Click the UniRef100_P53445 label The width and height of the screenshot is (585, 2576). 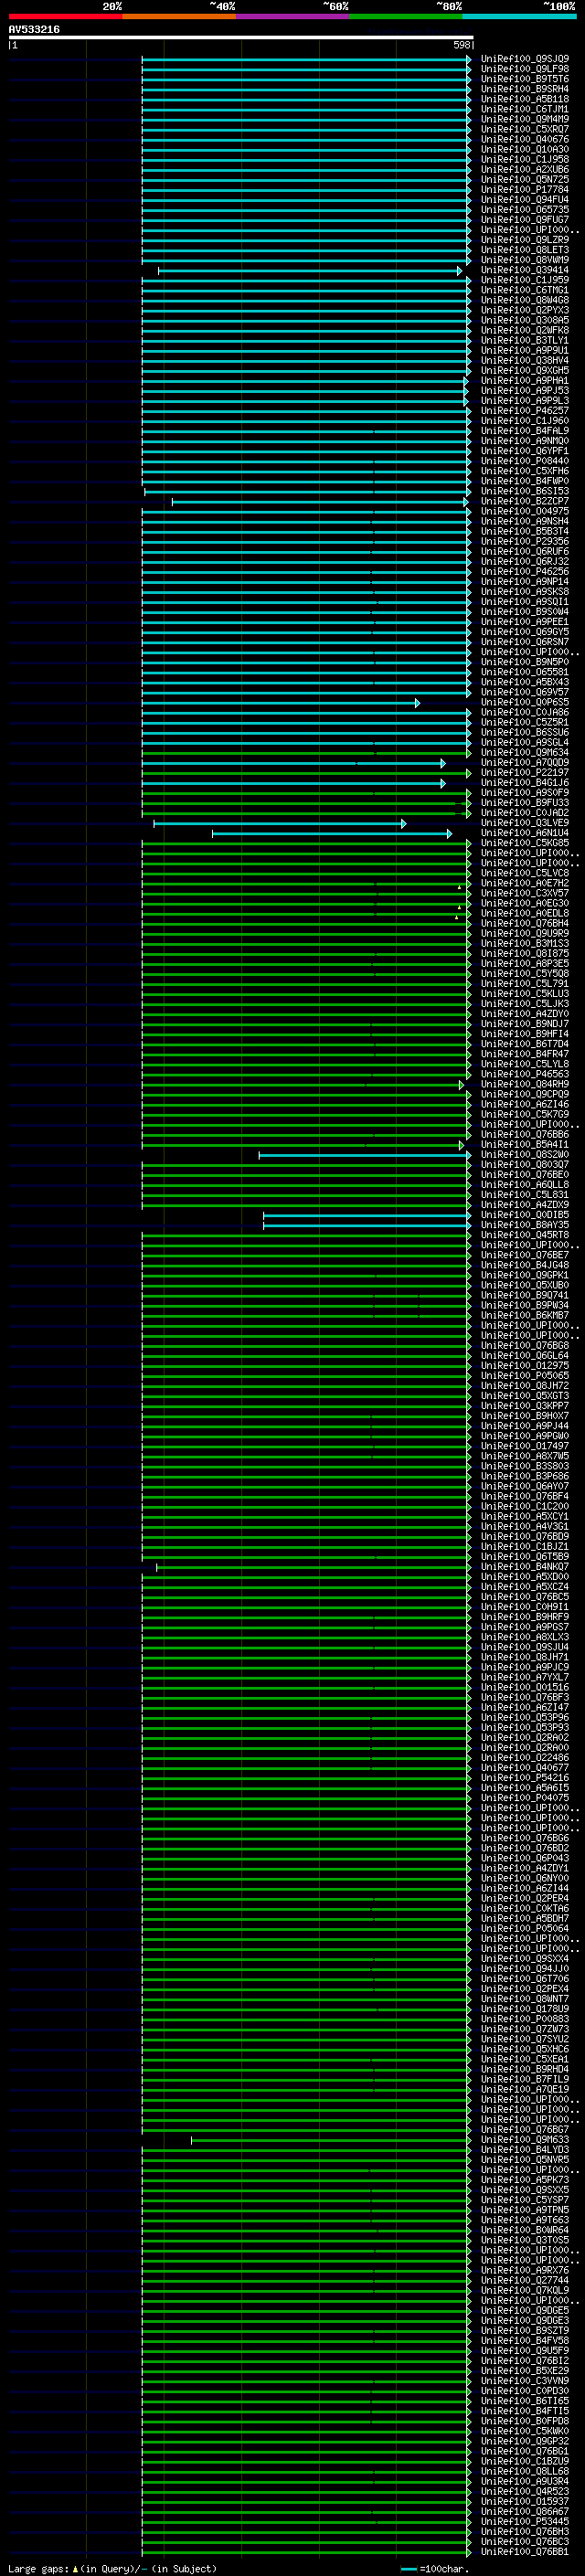pos(525,2522)
